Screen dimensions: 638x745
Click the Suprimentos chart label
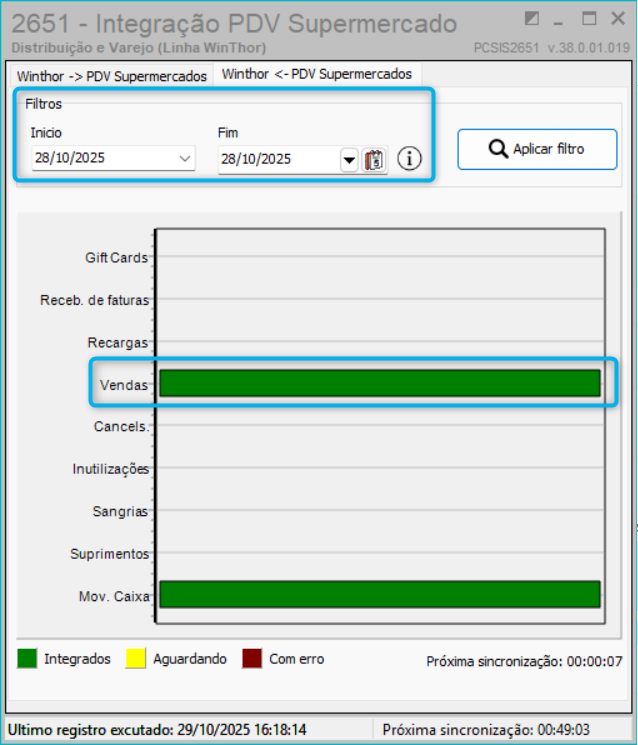click(110, 554)
